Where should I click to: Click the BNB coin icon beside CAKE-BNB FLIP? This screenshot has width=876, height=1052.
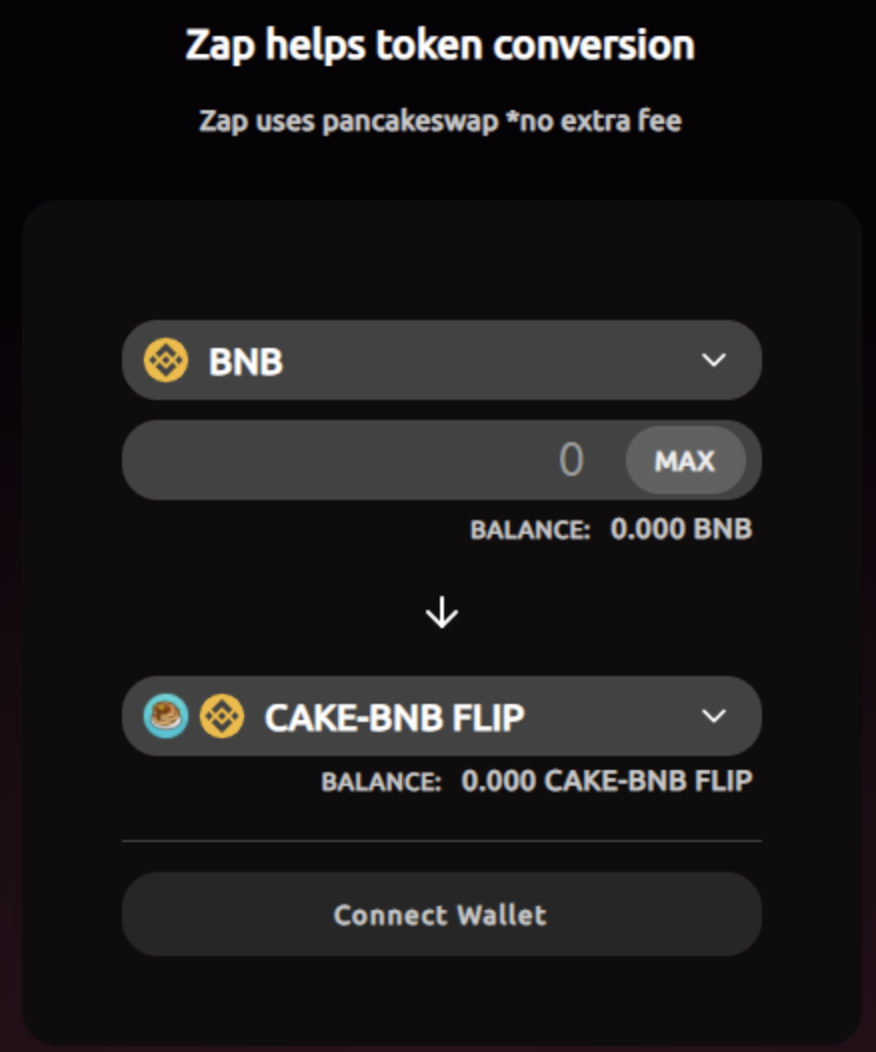click(221, 717)
